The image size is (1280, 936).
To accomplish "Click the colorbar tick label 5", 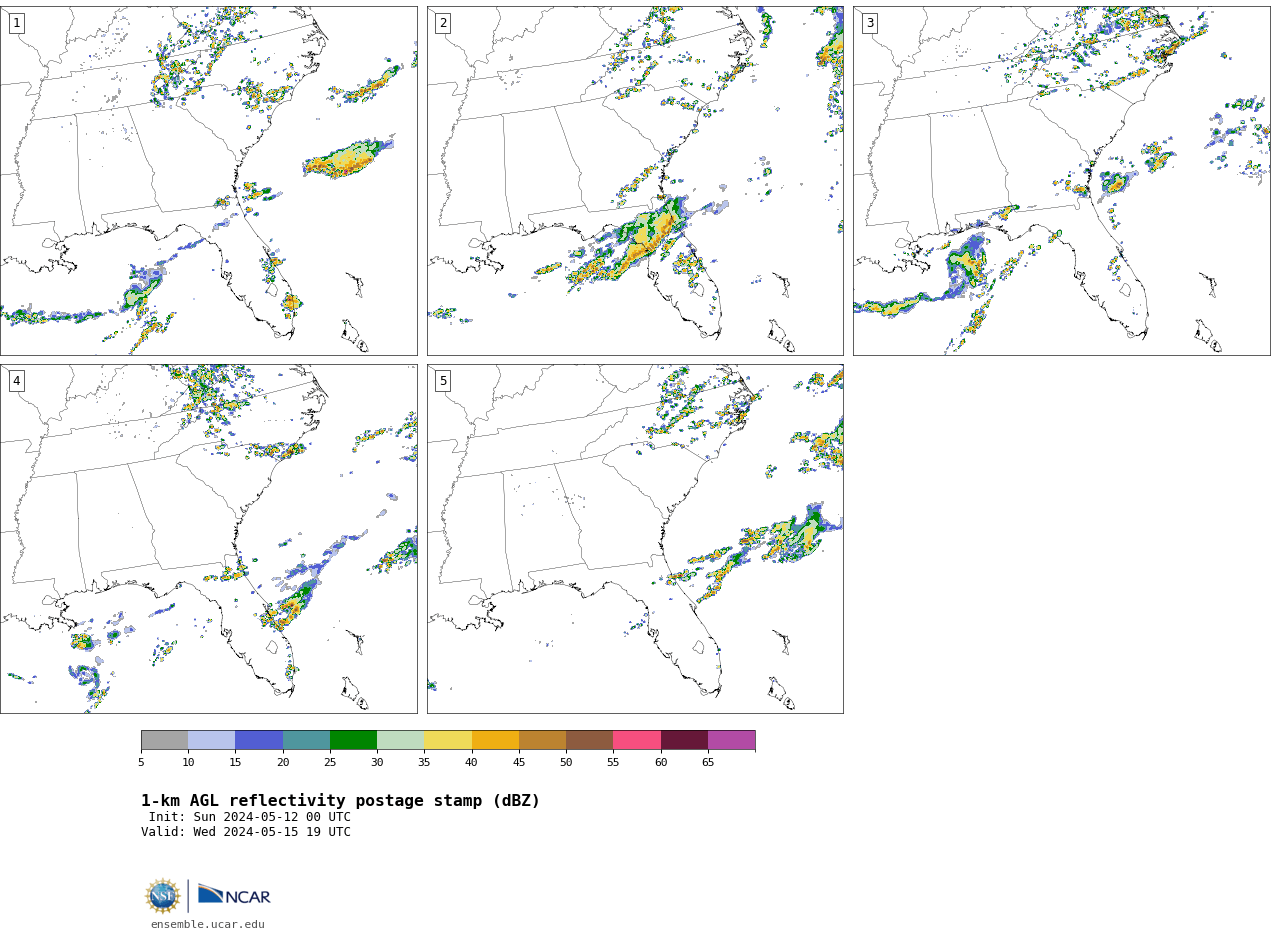I will click(x=141, y=763).
